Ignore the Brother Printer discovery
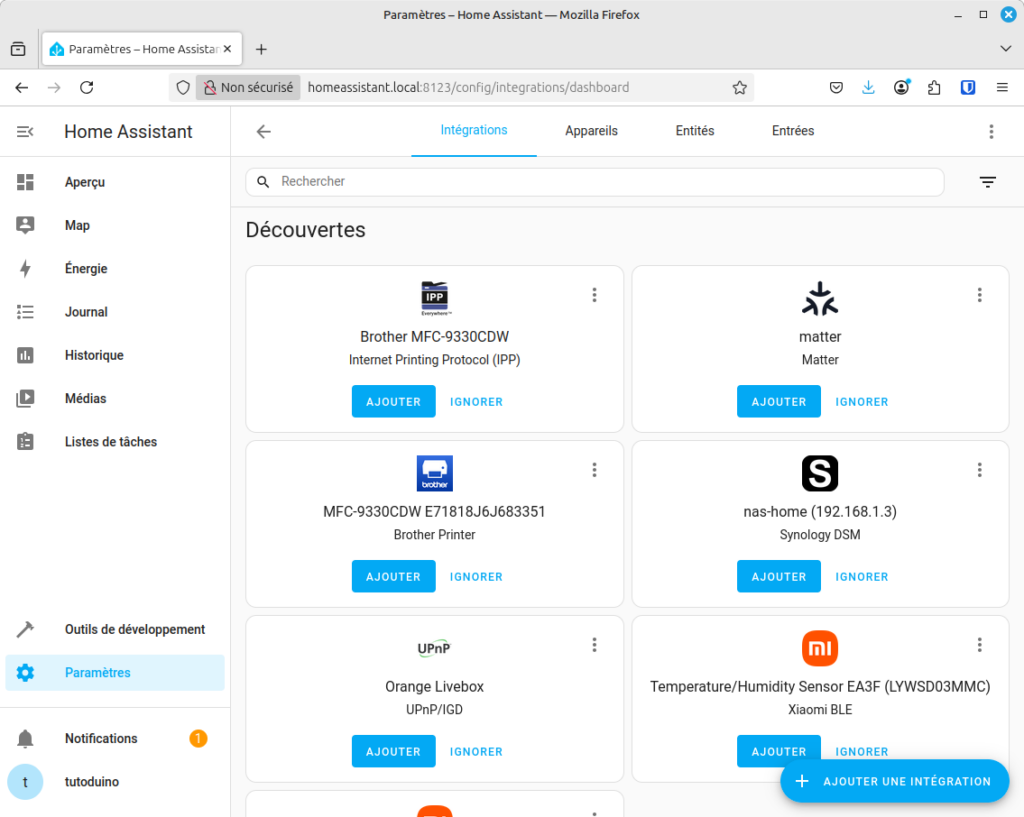1024x817 pixels. coord(476,577)
